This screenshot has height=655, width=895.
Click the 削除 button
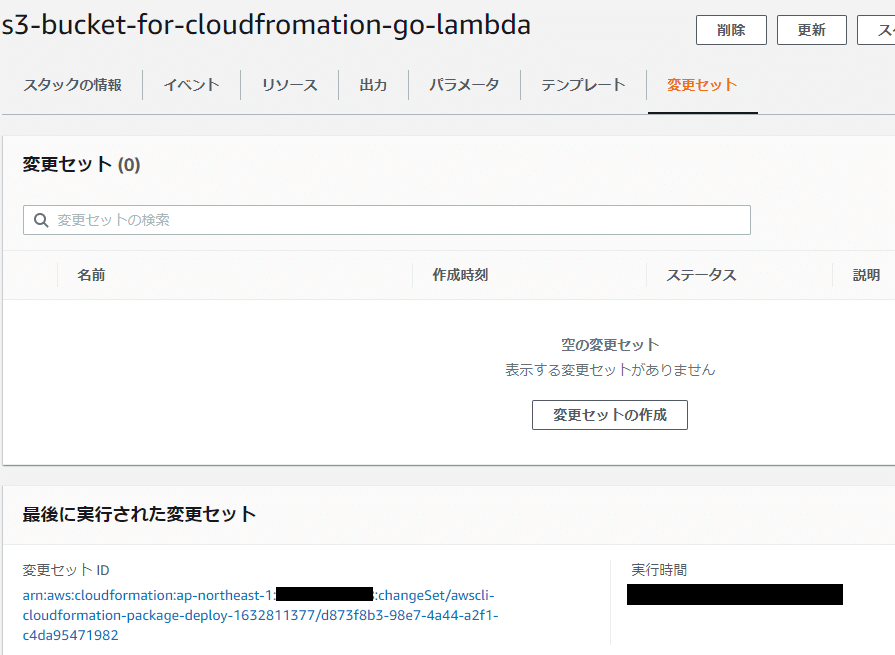(731, 30)
